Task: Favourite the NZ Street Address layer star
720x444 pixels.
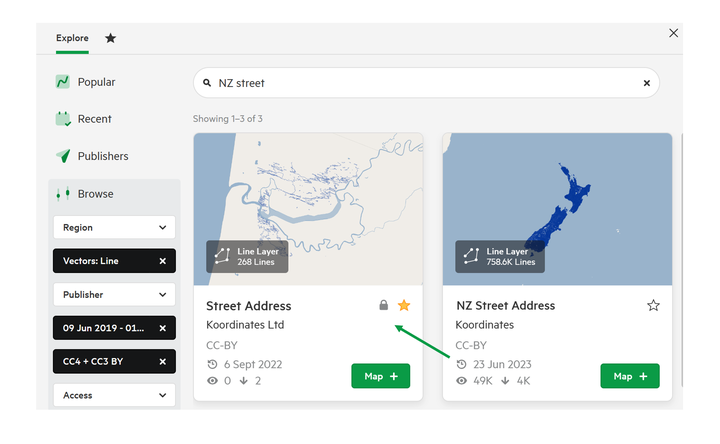Action: click(x=653, y=305)
